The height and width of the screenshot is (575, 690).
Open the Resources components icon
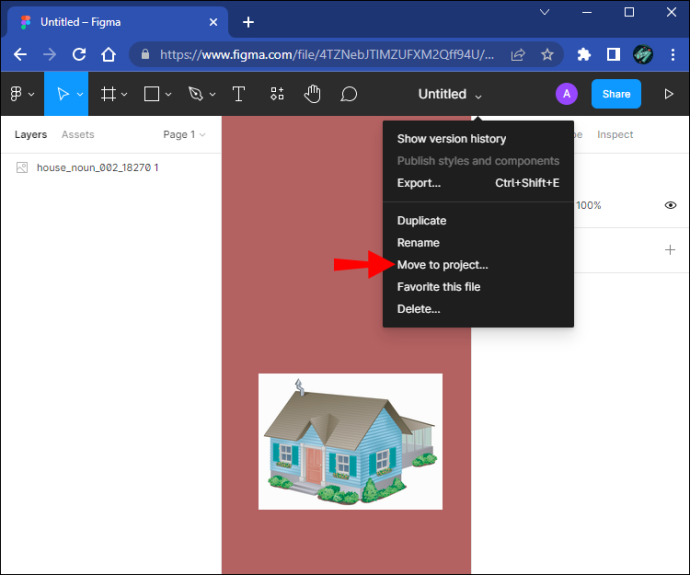277,94
